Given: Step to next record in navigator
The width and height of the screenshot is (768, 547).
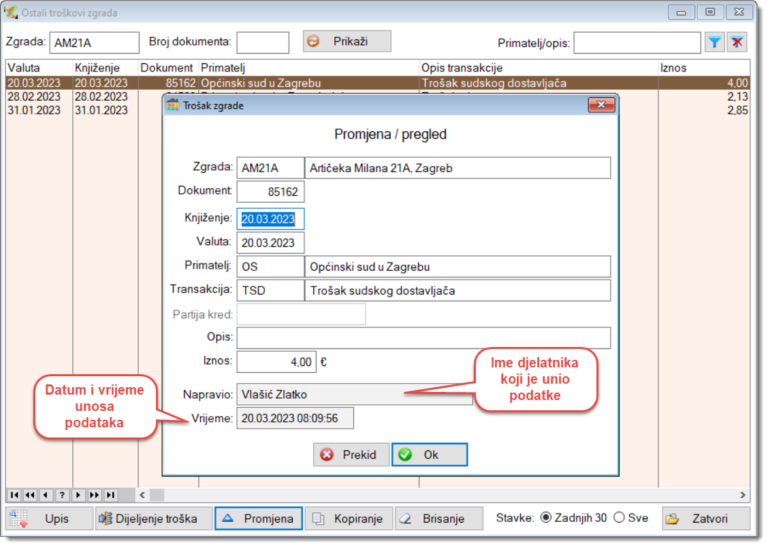Looking at the screenshot, I should pos(78,494).
